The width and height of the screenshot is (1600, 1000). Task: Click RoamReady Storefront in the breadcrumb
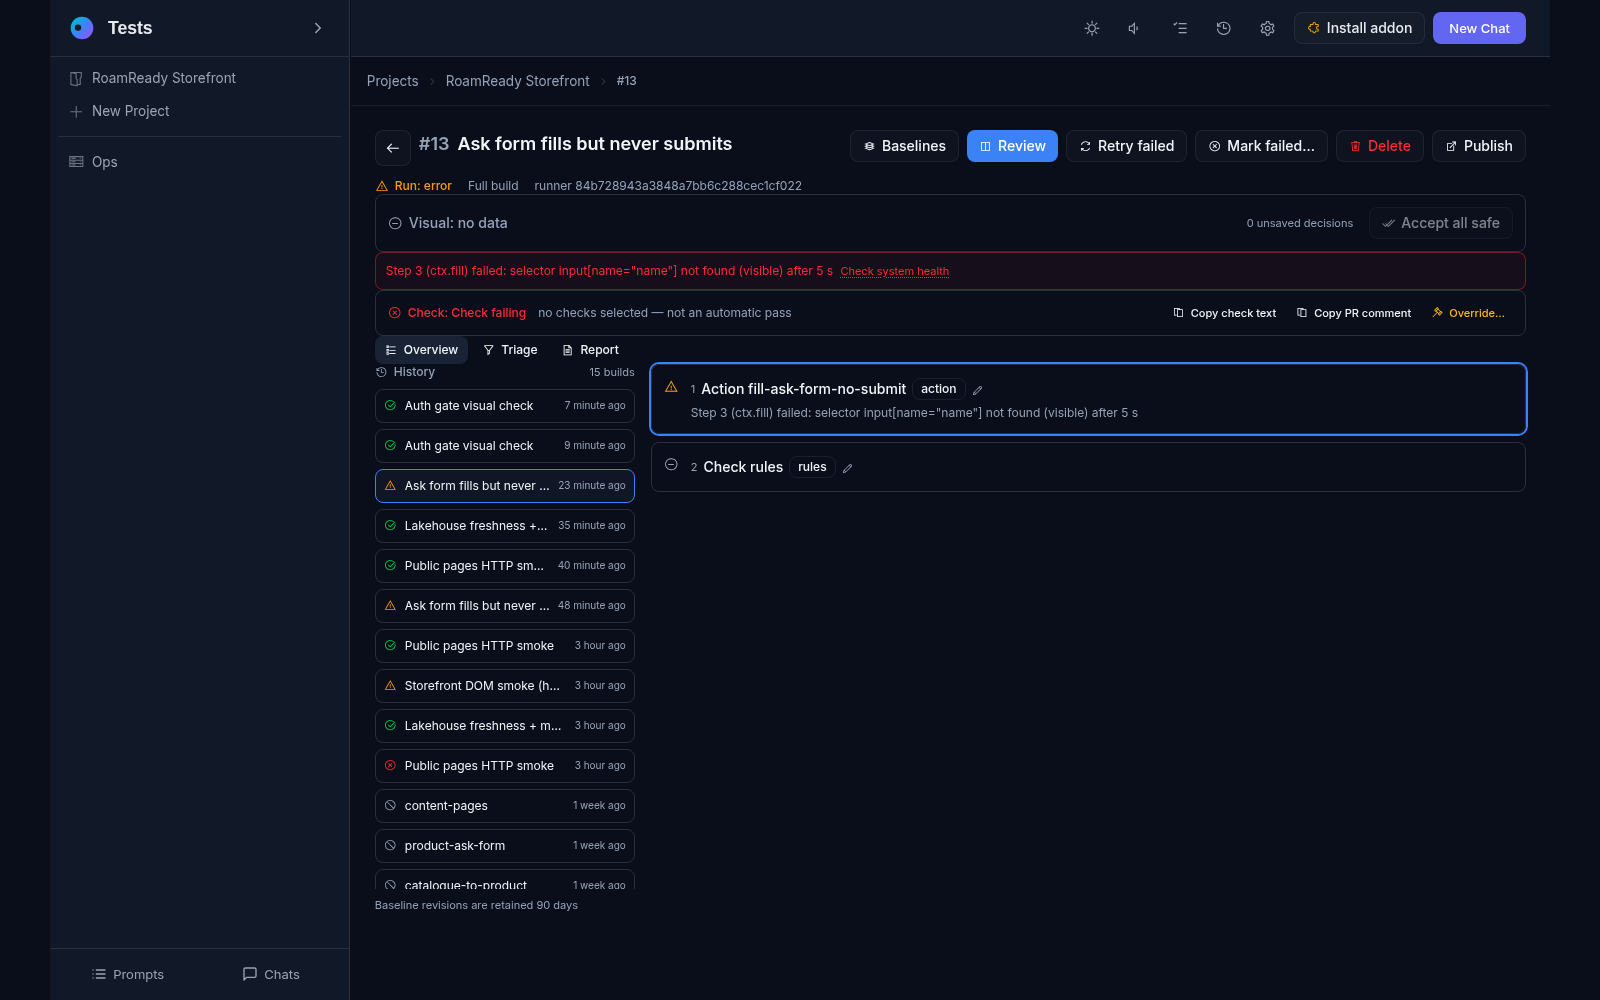tap(517, 81)
